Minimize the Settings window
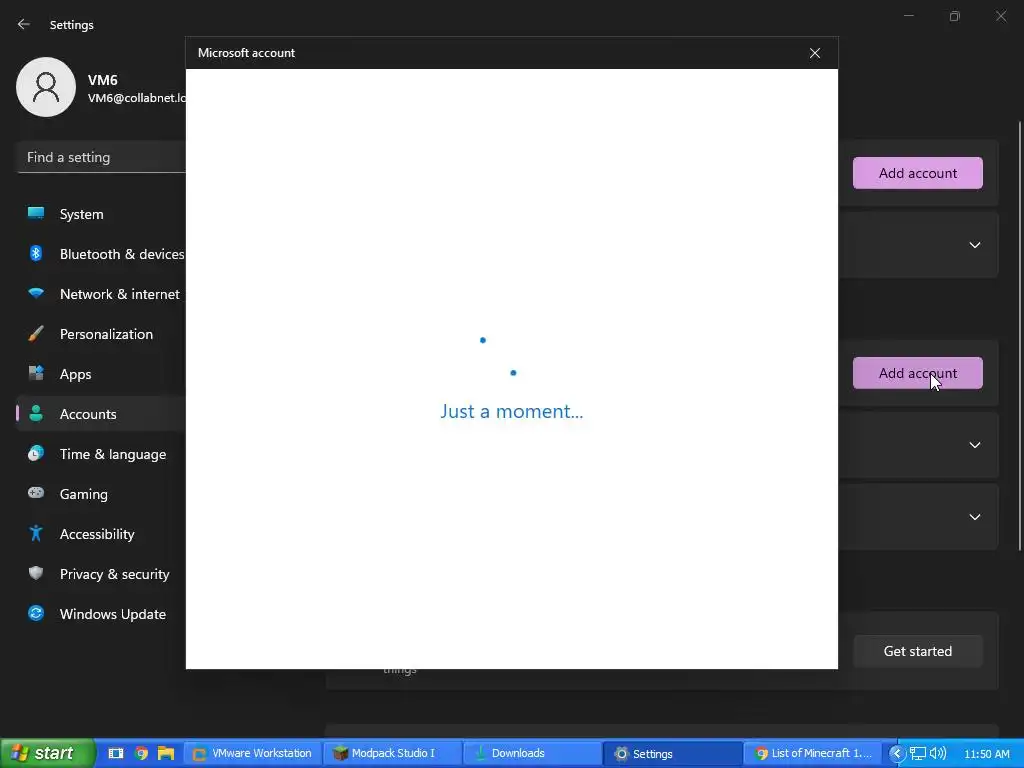 [x=908, y=16]
